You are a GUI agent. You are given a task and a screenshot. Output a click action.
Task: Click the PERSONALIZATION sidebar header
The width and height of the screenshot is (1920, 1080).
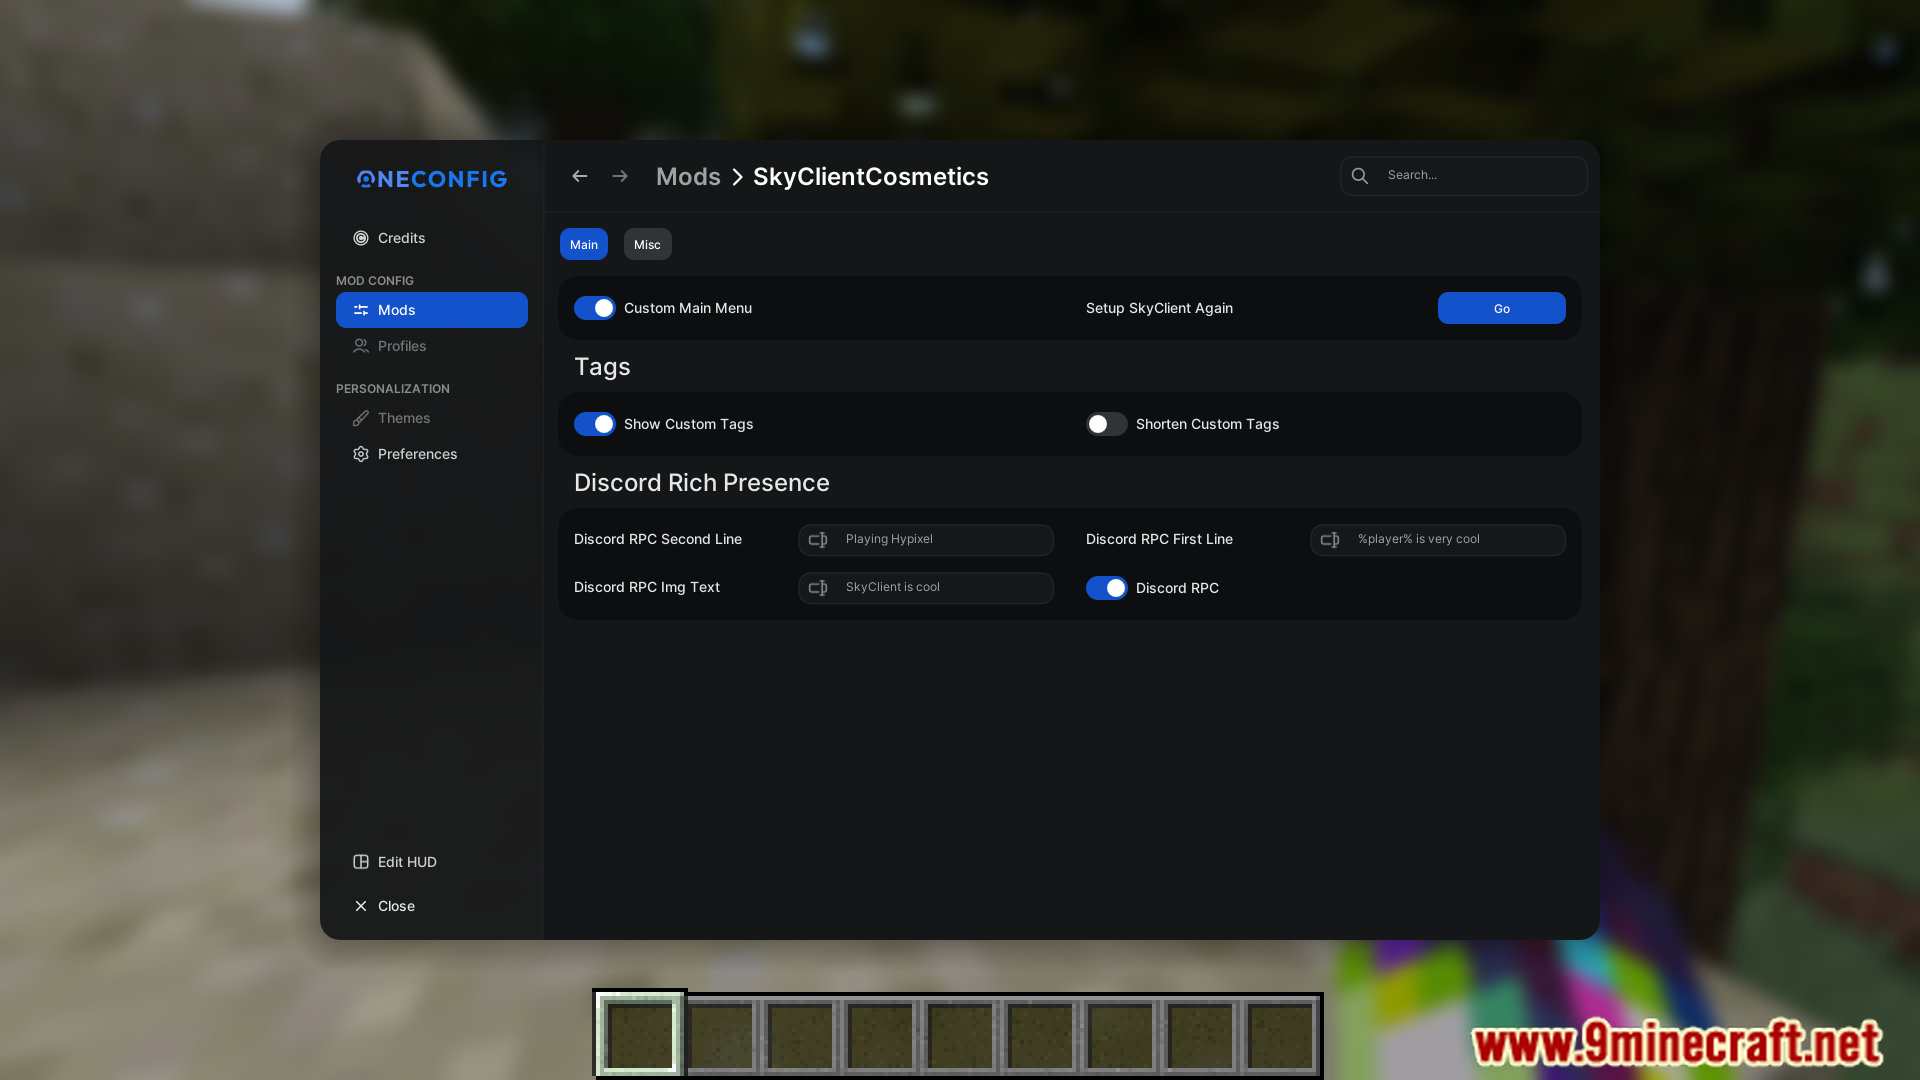coord(393,389)
